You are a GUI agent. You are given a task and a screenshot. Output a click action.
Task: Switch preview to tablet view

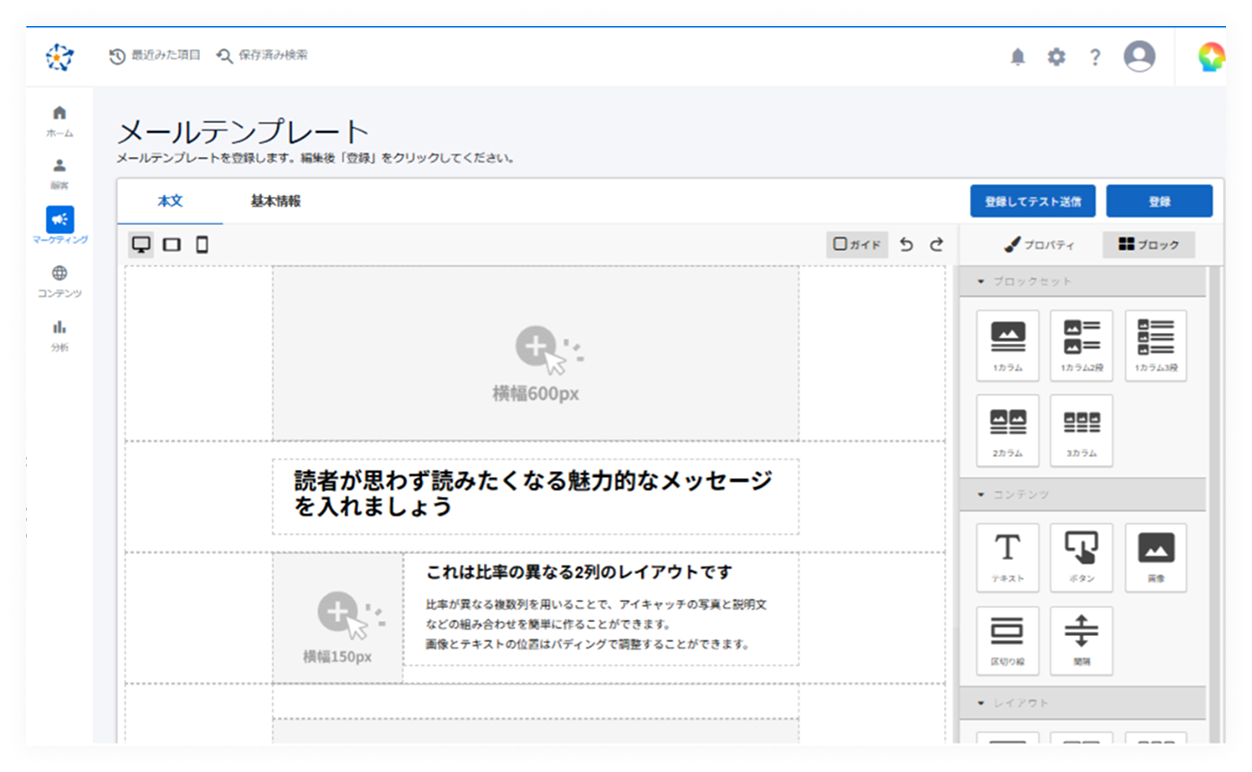click(x=172, y=243)
